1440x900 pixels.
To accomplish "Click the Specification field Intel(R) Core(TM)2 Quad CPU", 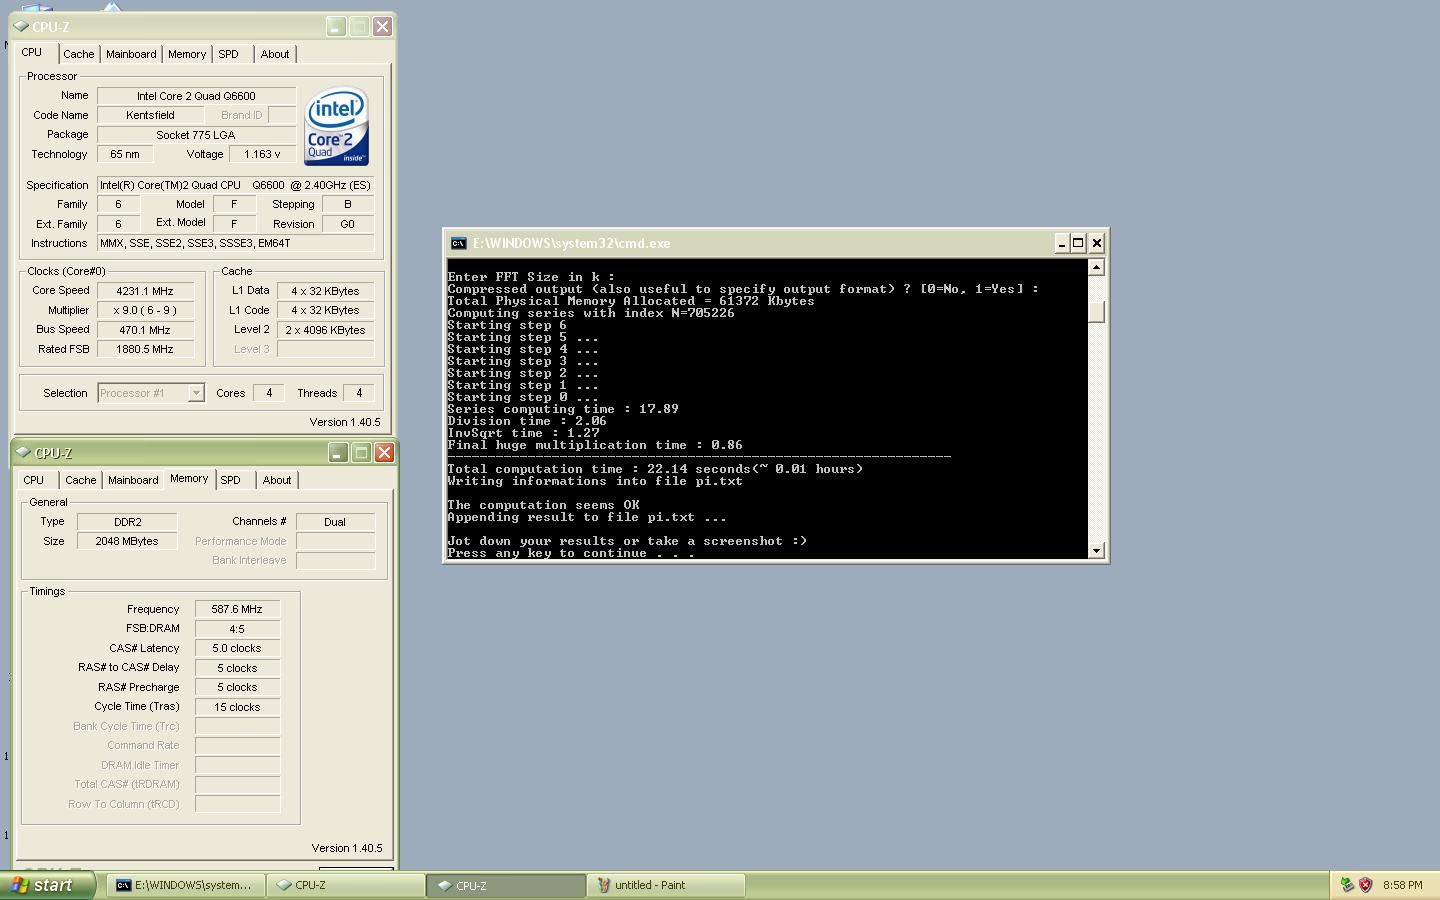I will point(236,185).
